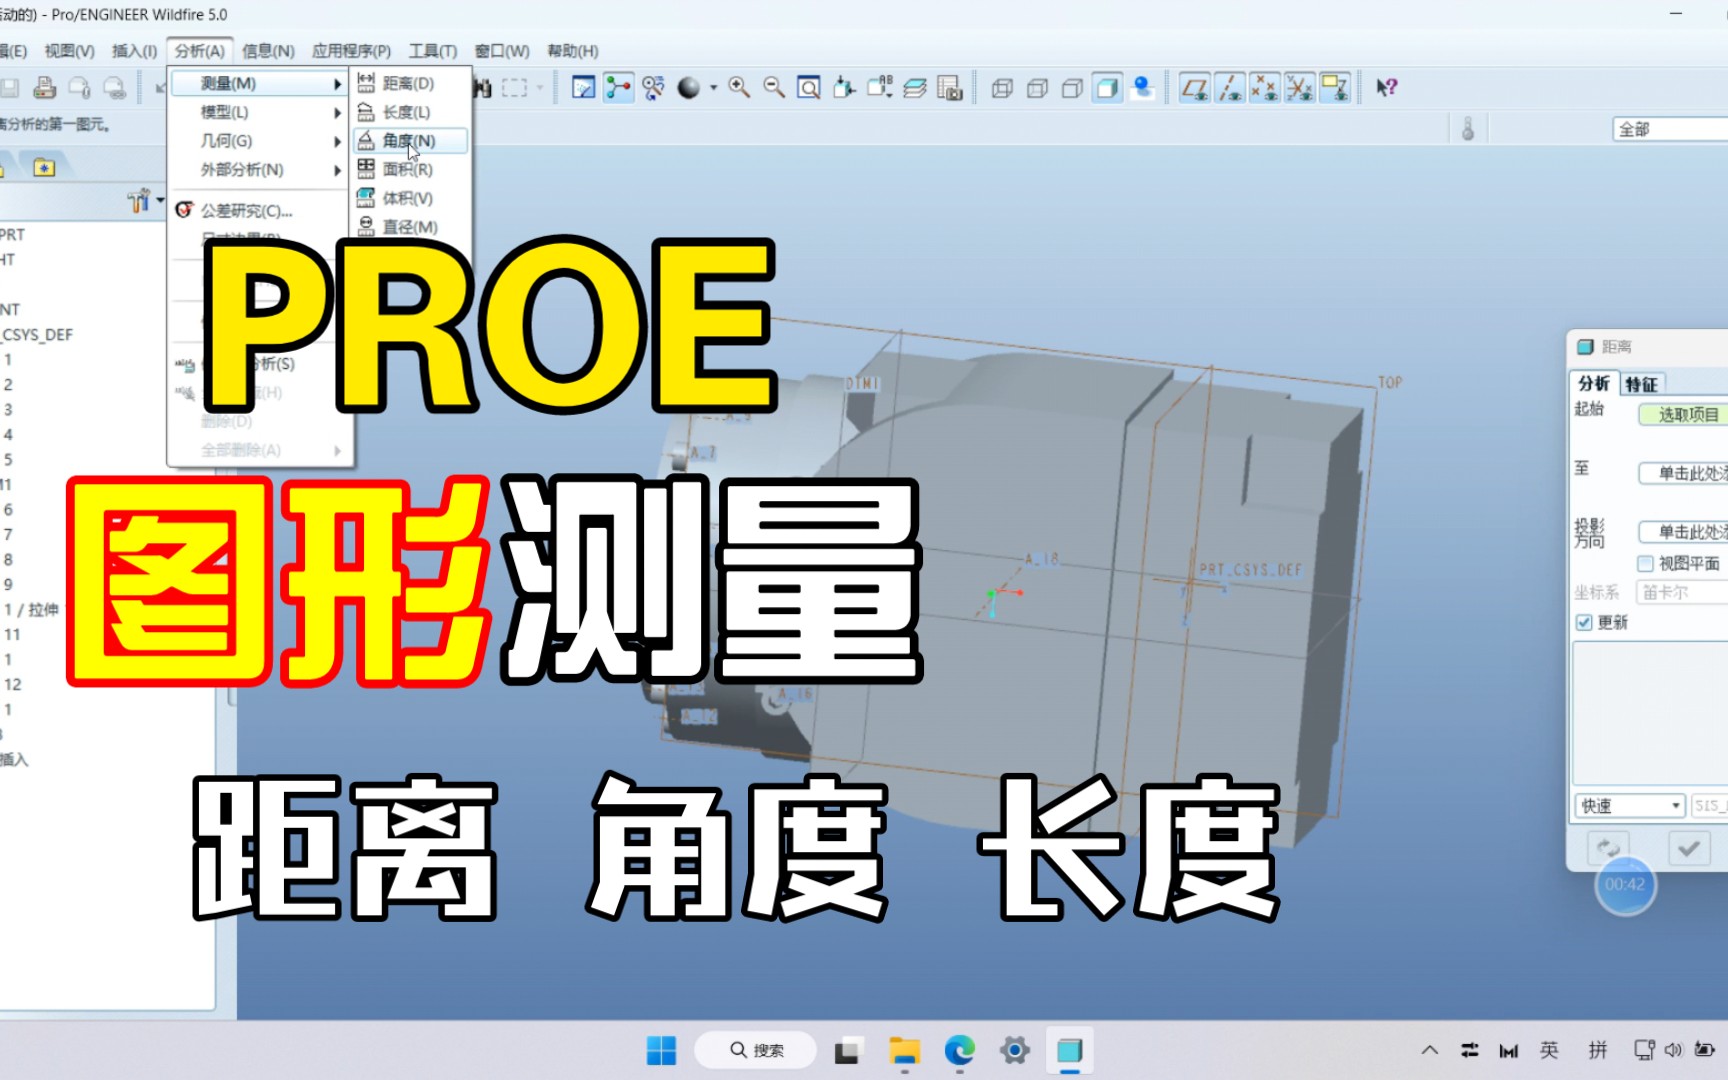
Task: Click the layers icon in toolbar
Action: 915,88
